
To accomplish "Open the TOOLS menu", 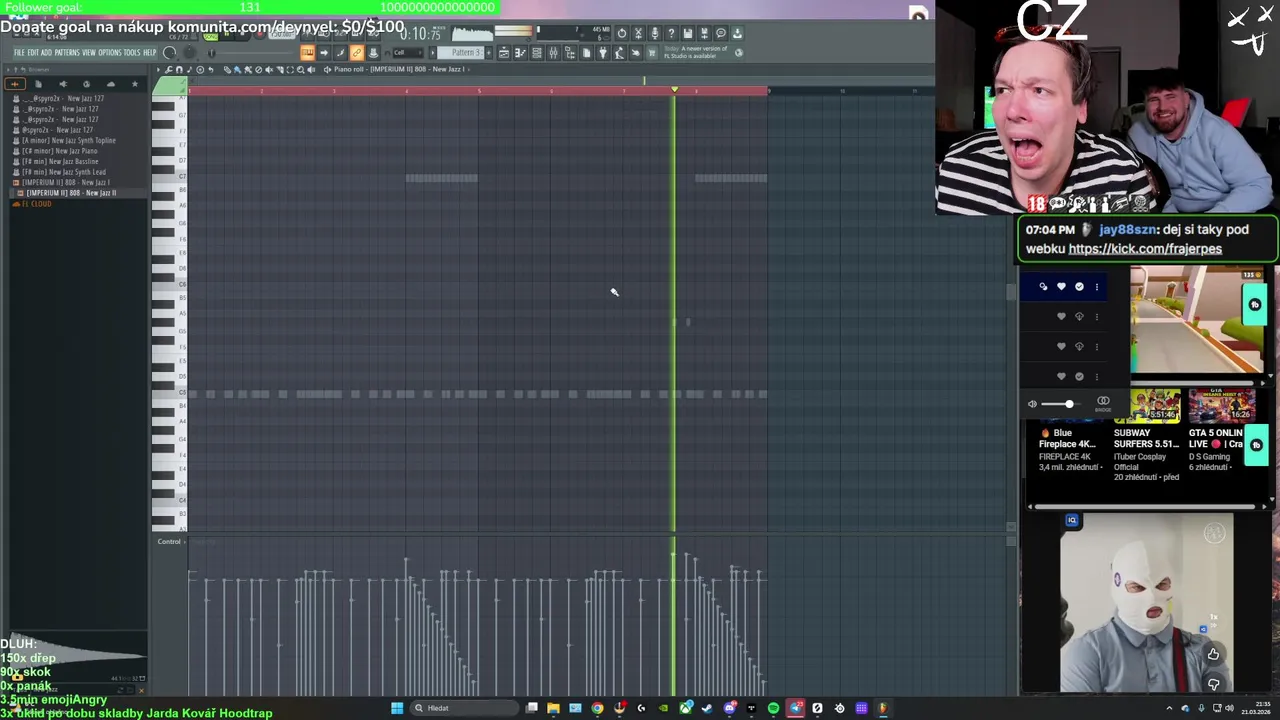I will 131,52.
